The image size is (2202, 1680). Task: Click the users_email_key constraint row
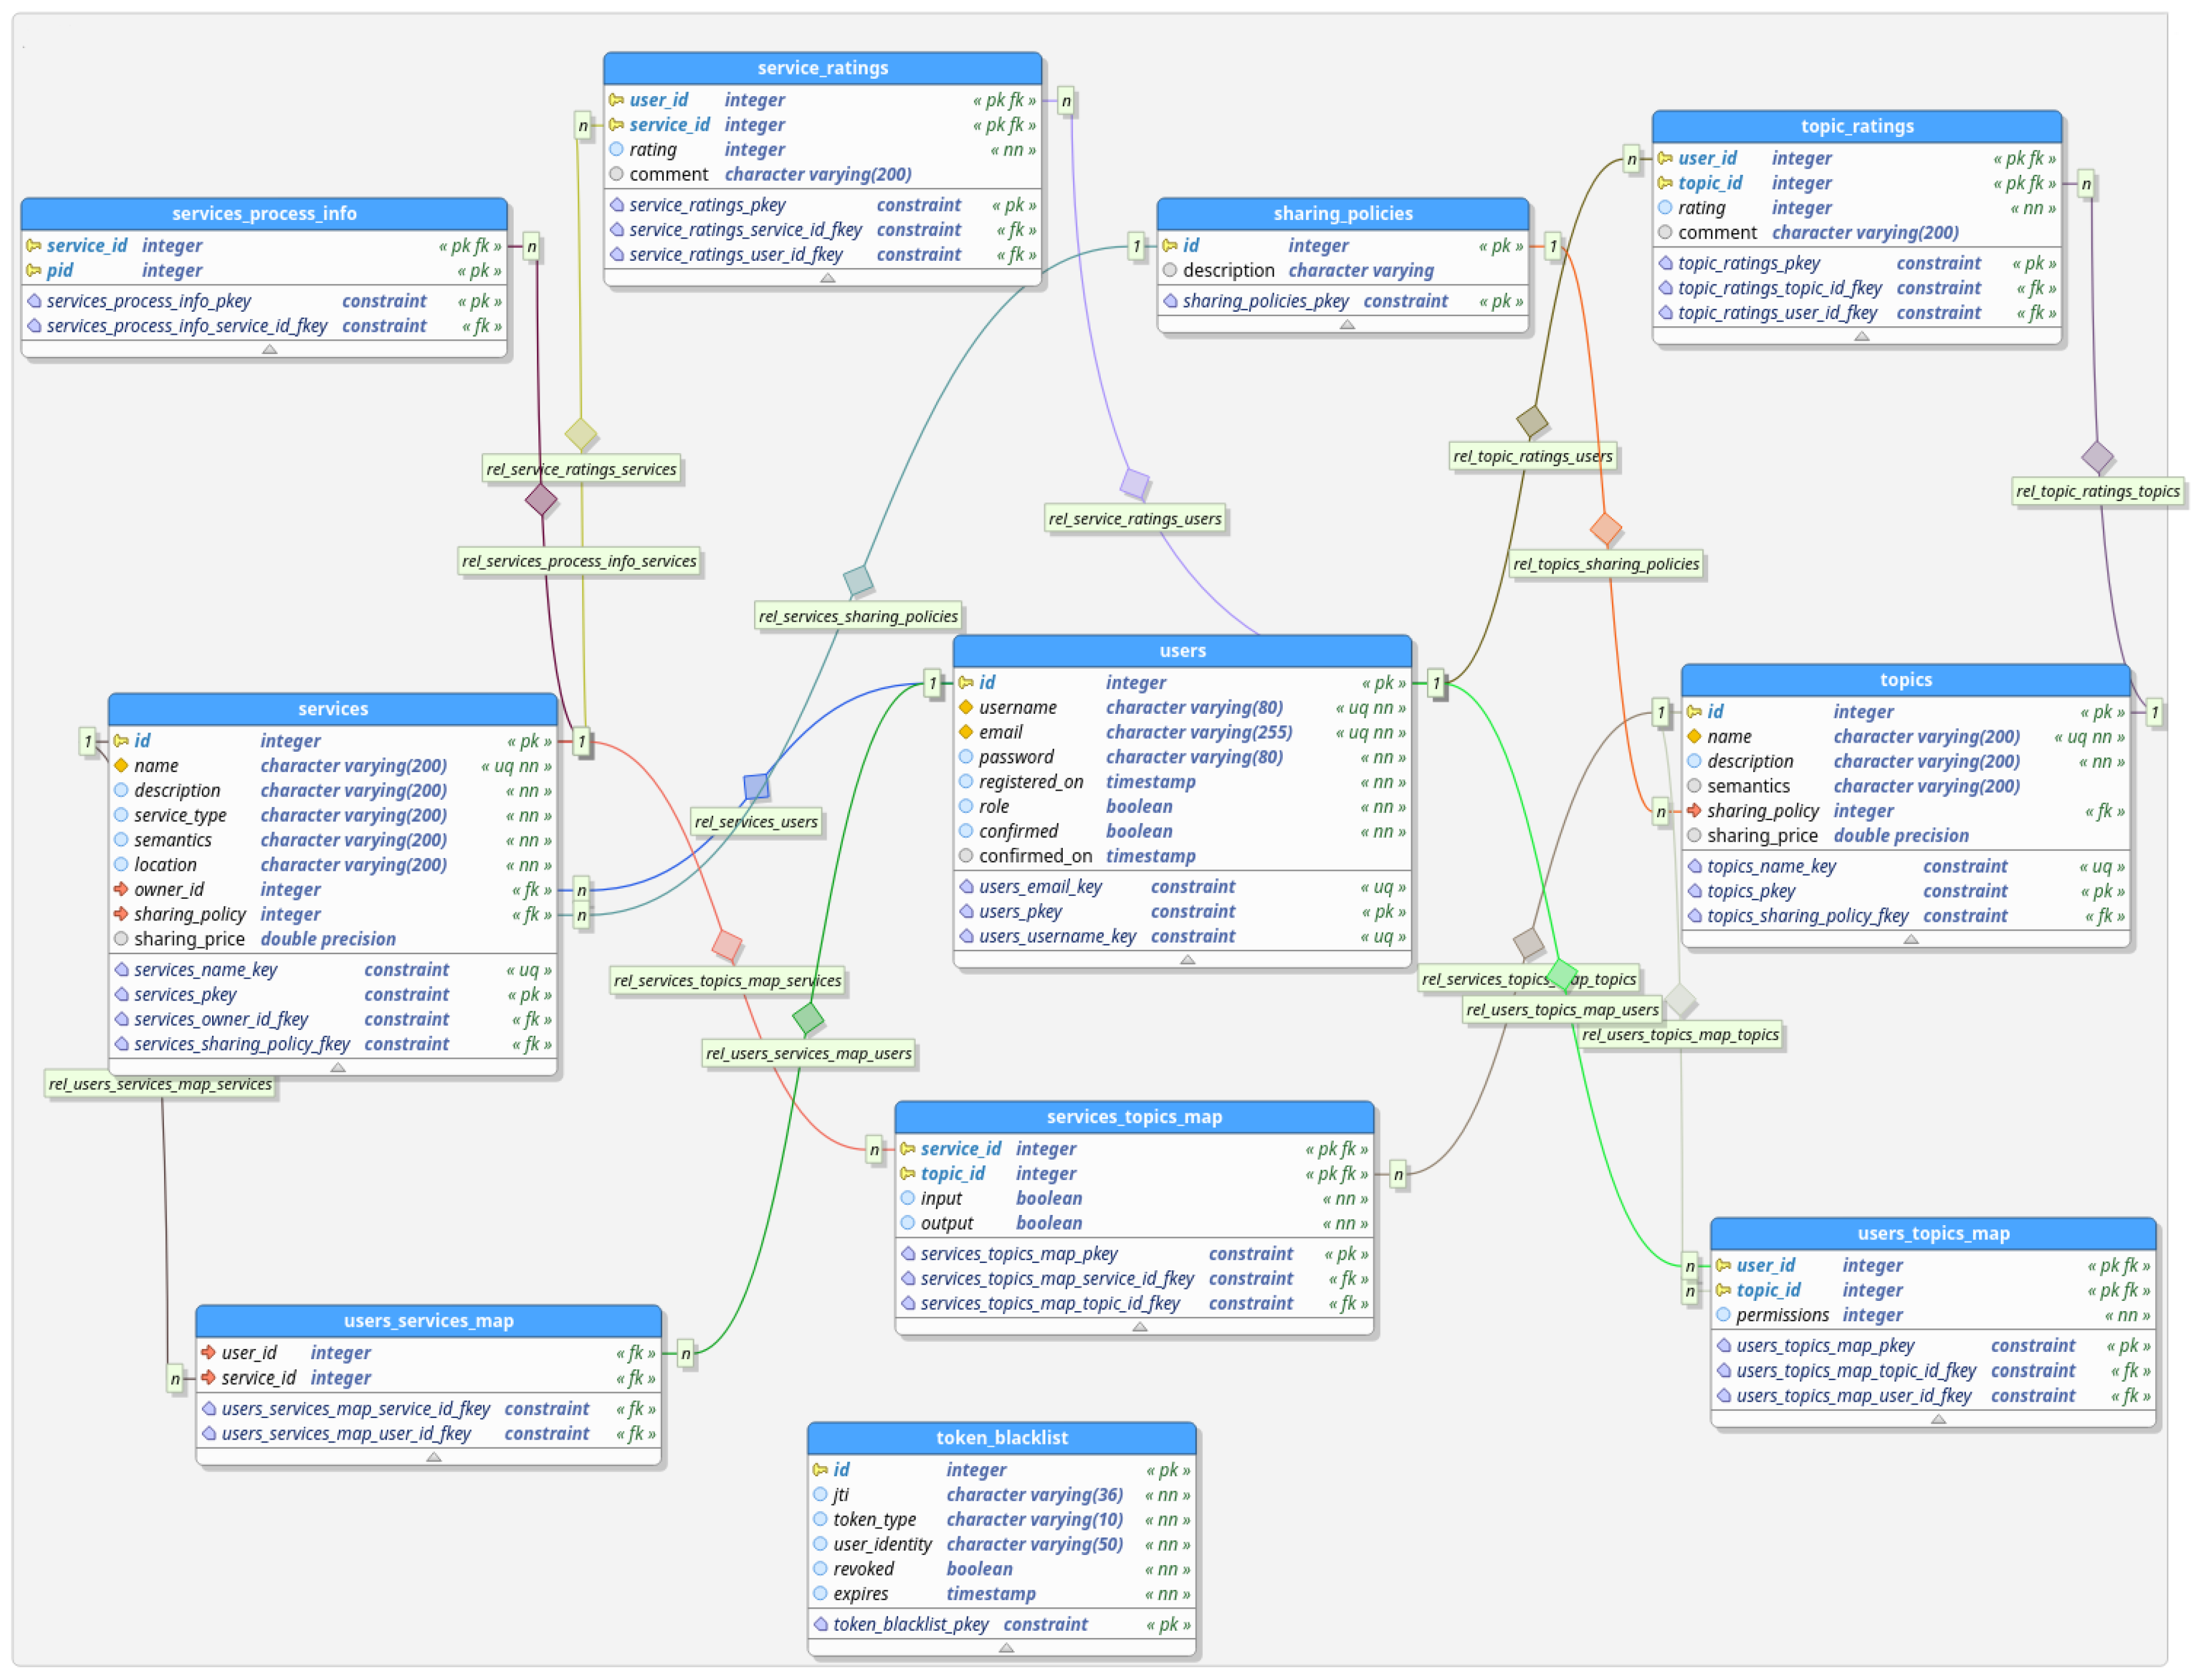pos(1182,886)
